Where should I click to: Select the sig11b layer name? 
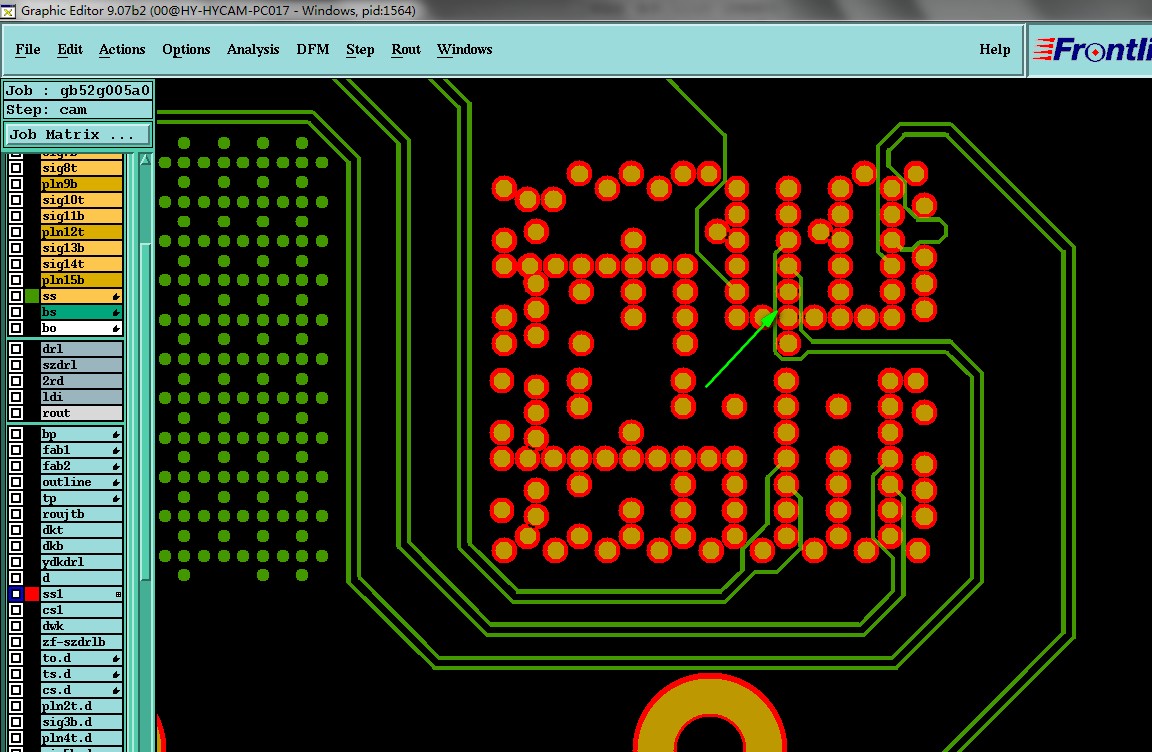82,216
